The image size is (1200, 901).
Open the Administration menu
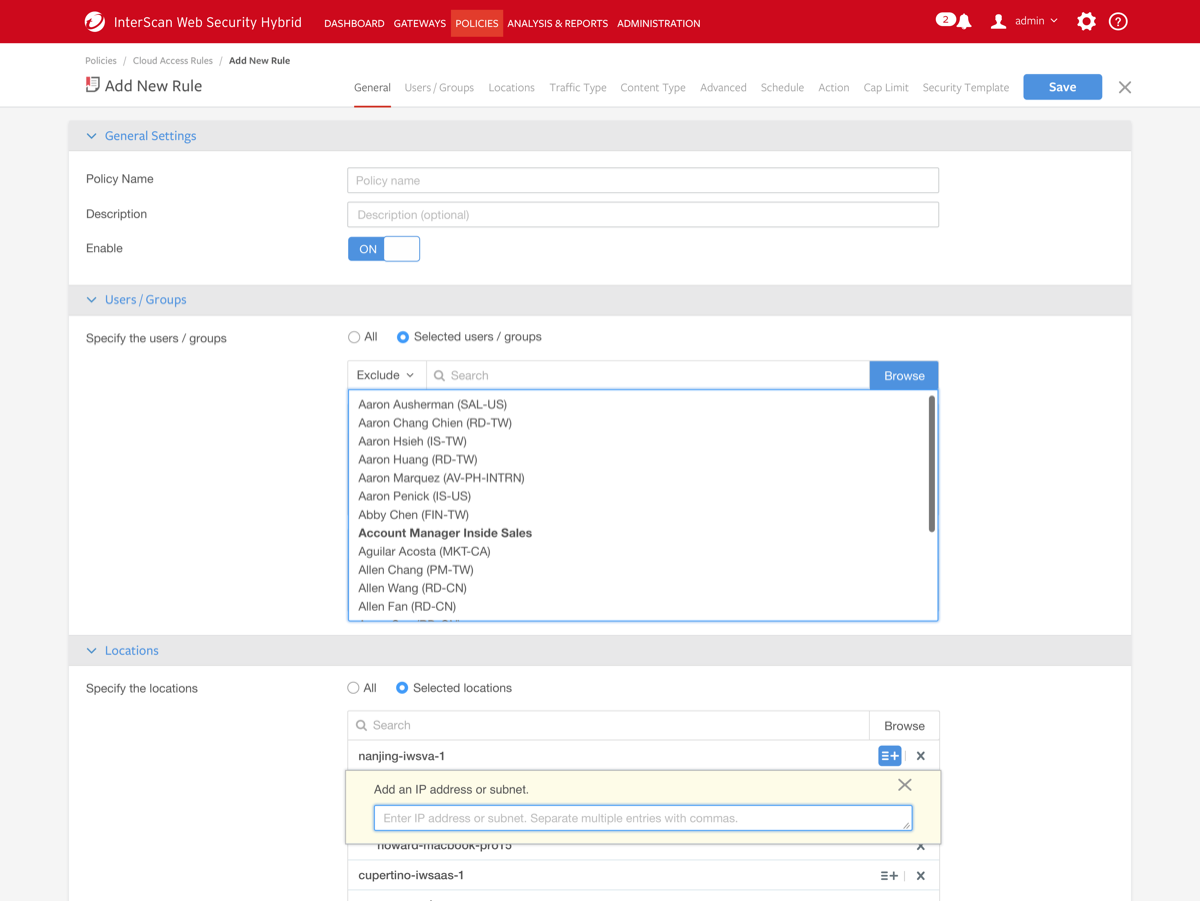point(659,23)
